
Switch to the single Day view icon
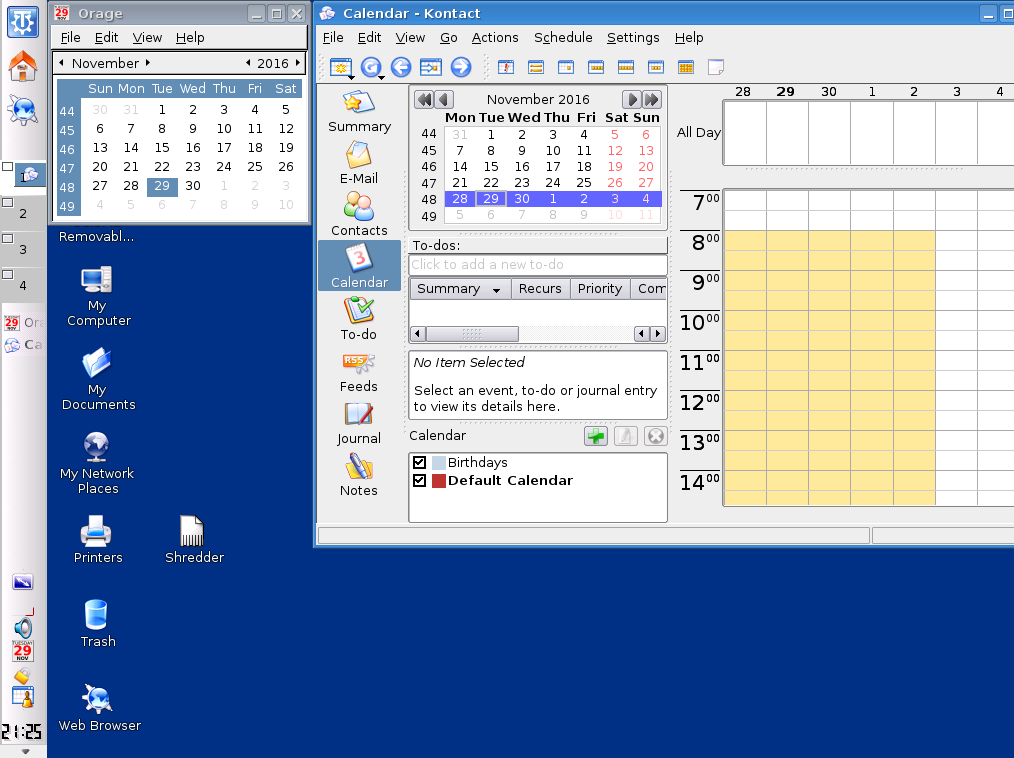coord(566,67)
